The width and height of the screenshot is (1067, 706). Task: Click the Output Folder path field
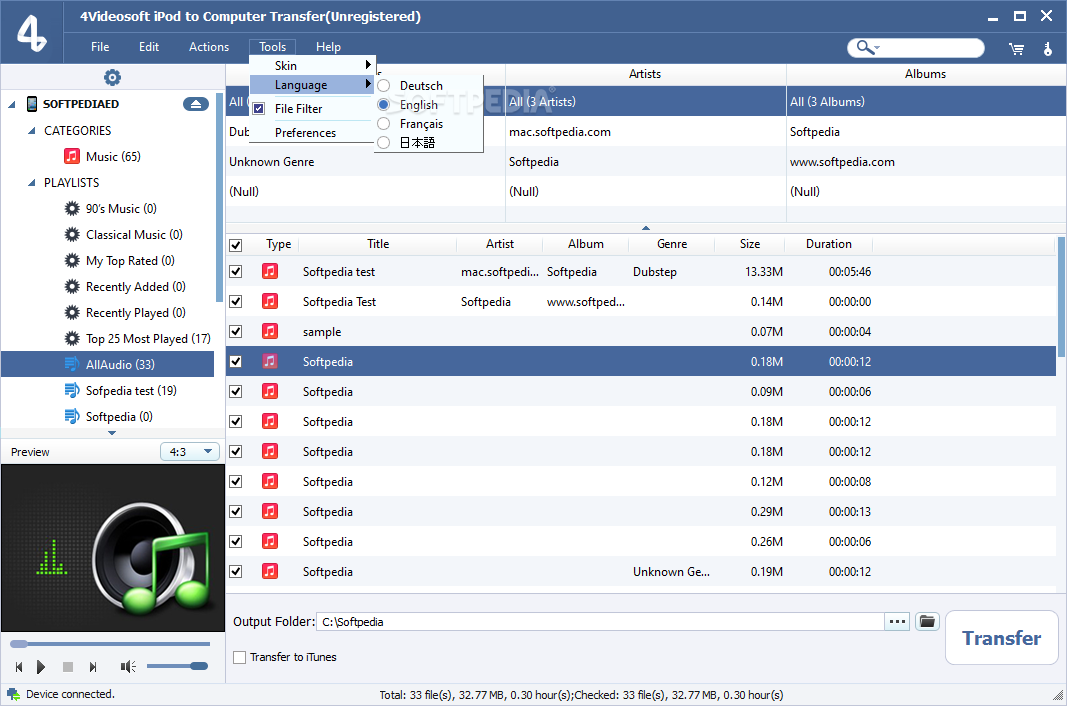tap(600, 622)
